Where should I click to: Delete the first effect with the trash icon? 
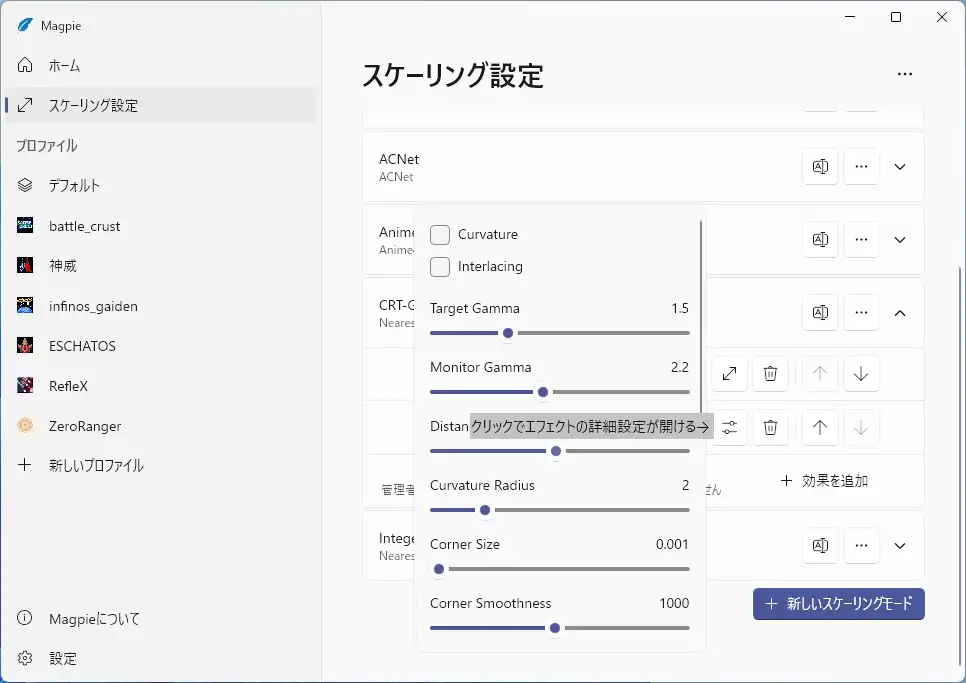click(x=770, y=374)
